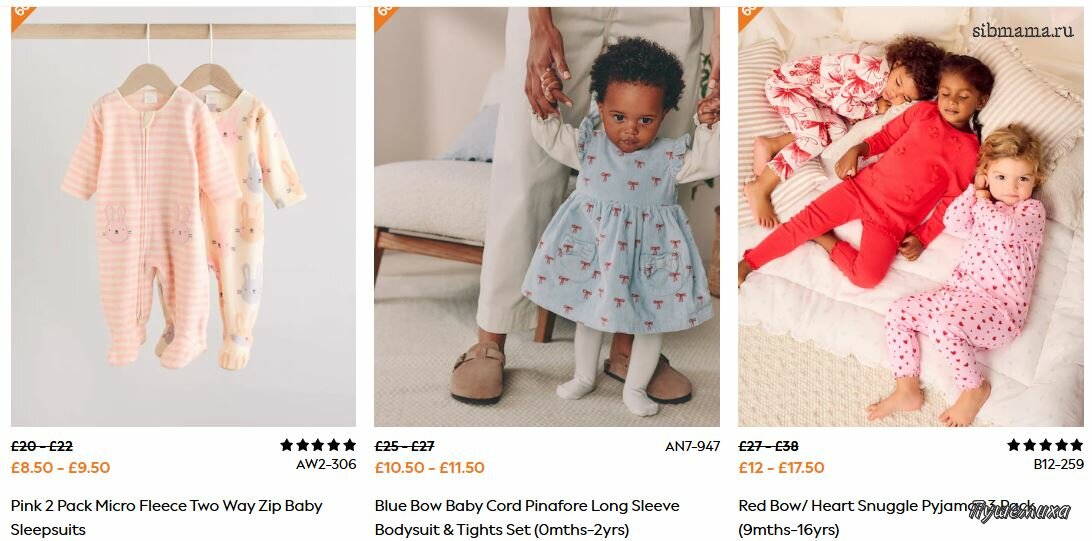1092x541 pixels.
Task: Click product code AN7-947
Action: click(692, 446)
